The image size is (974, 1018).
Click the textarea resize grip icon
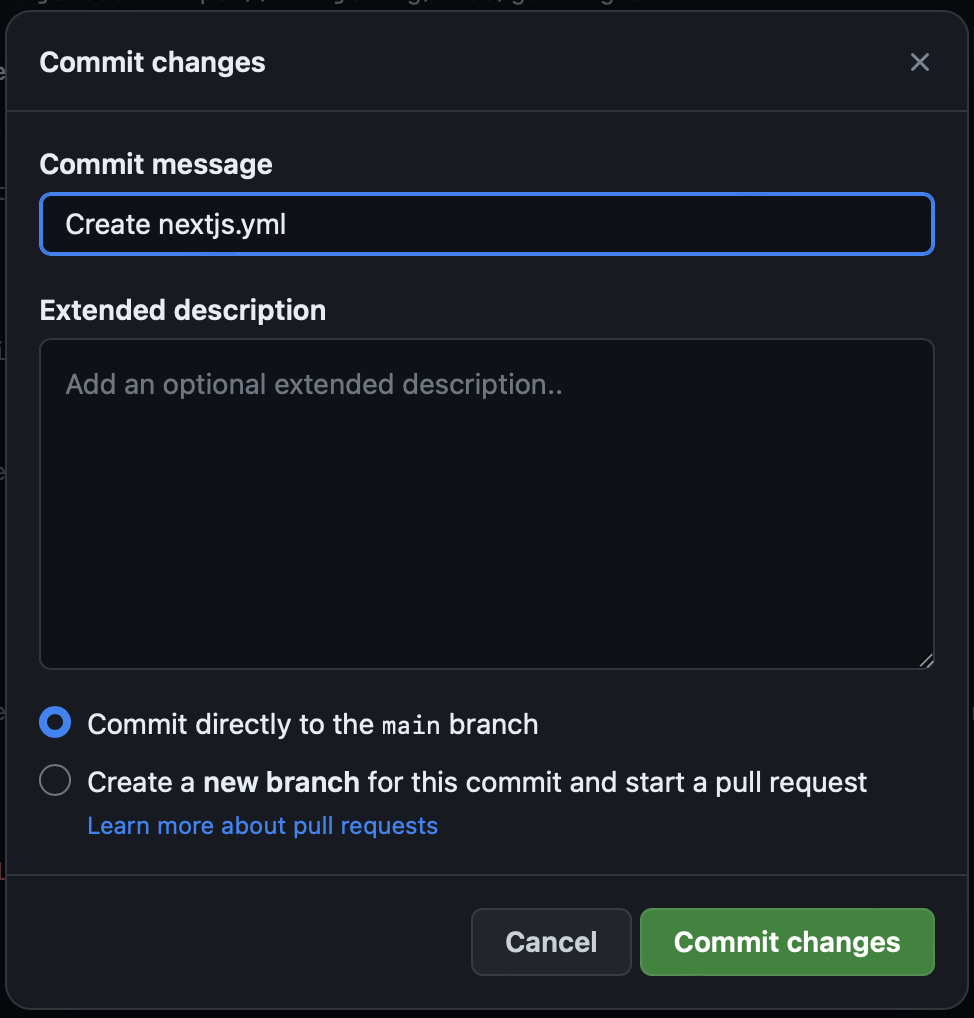[926, 661]
